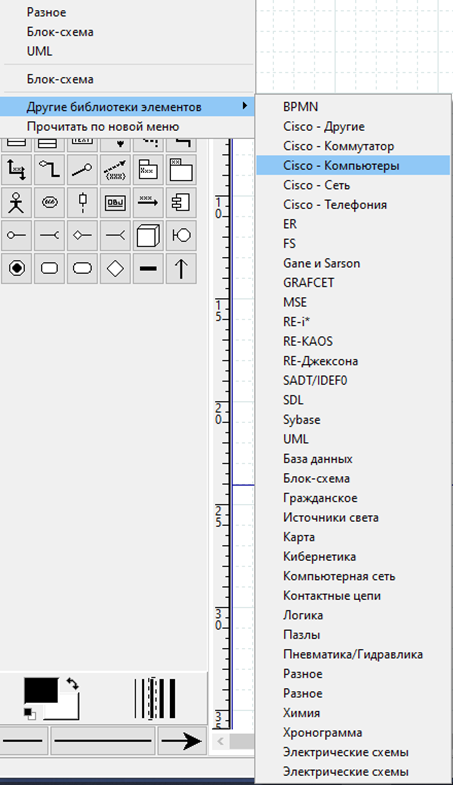453x785 pixels.
Task: Select the RE-KAOS library
Action: point(353,341)
